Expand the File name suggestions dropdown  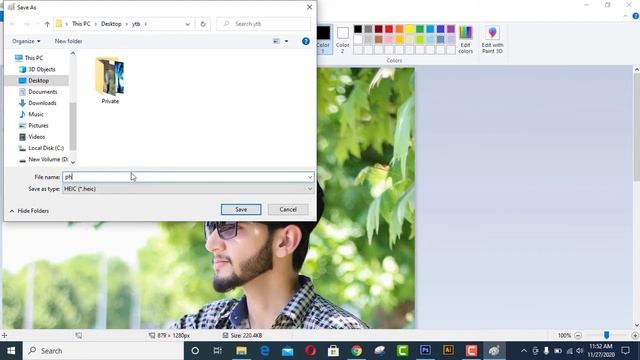coord(310,177)
